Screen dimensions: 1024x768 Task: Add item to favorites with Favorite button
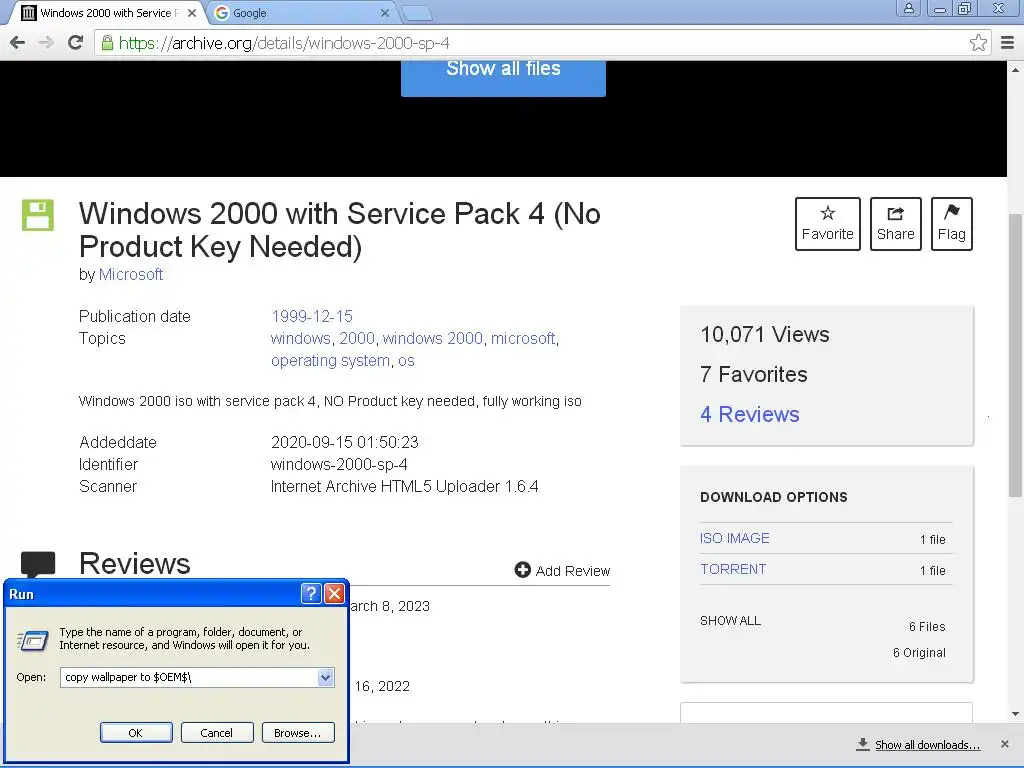point(827,224)
